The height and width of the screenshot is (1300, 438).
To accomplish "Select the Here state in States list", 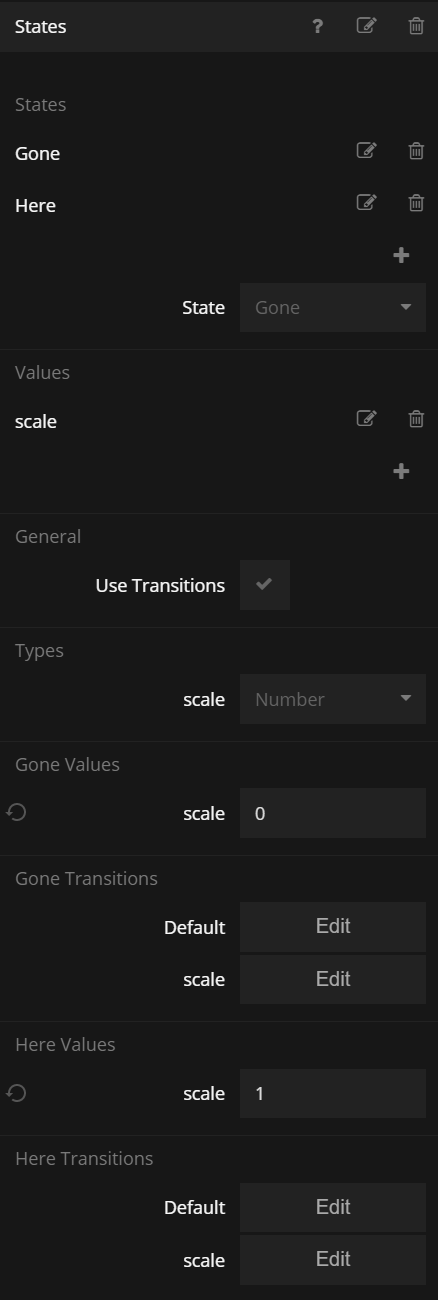I will tap(35, 205).
